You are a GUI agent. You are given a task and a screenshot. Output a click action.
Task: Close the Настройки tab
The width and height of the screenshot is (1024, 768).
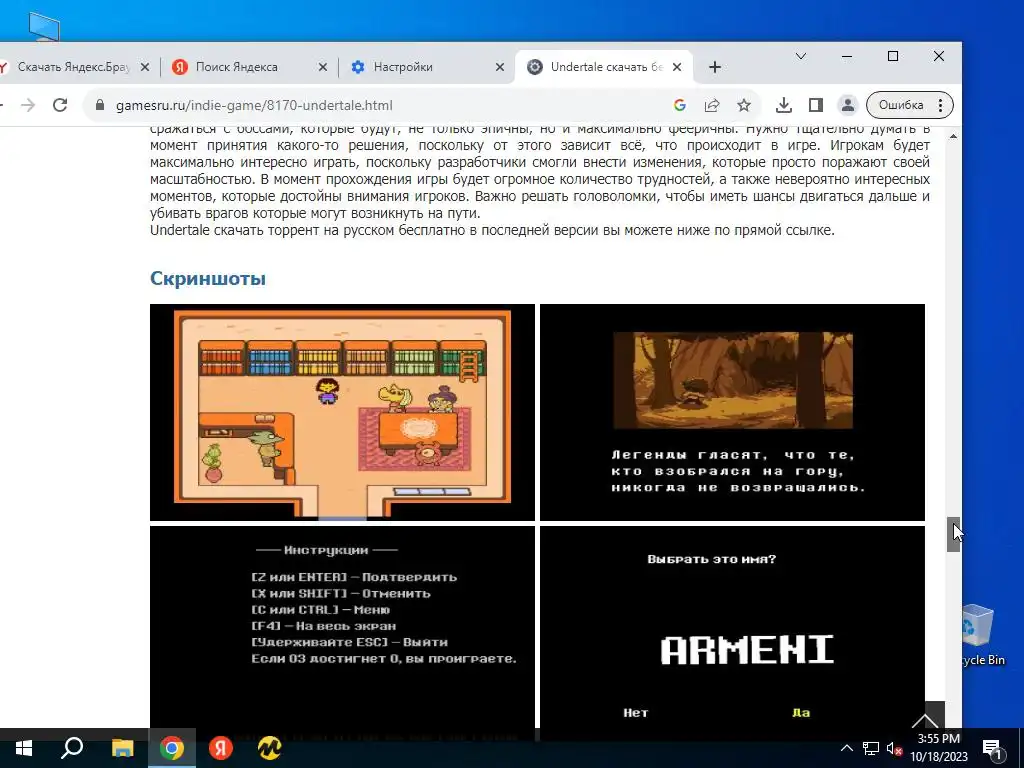click(500, 67)
